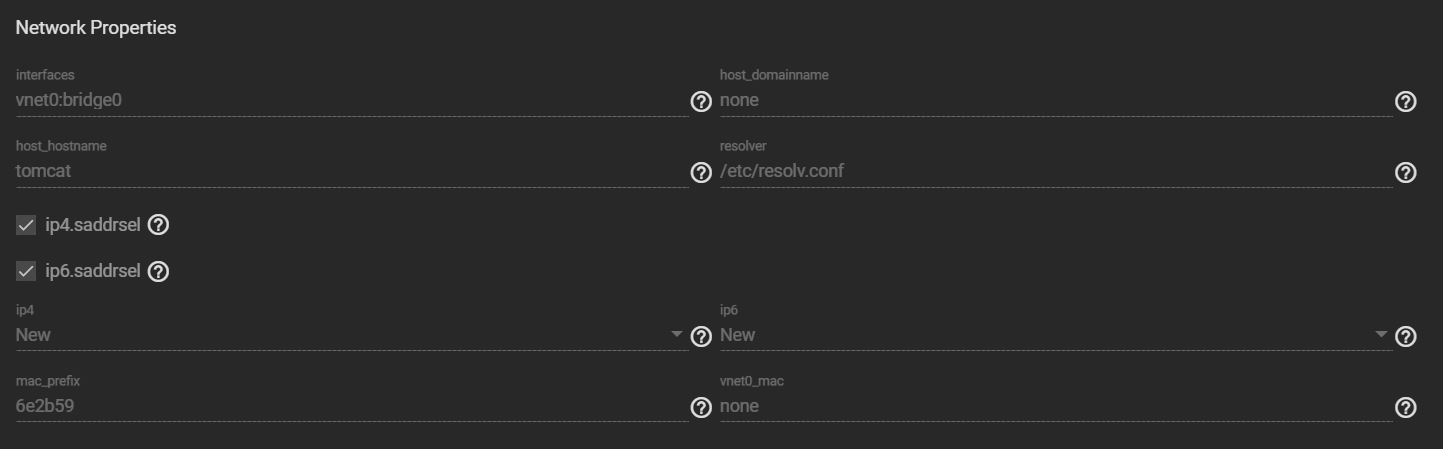Open help icon for ip6 dropdown
Screen dimensions: 1443x449
click(x=1405, y=337)
